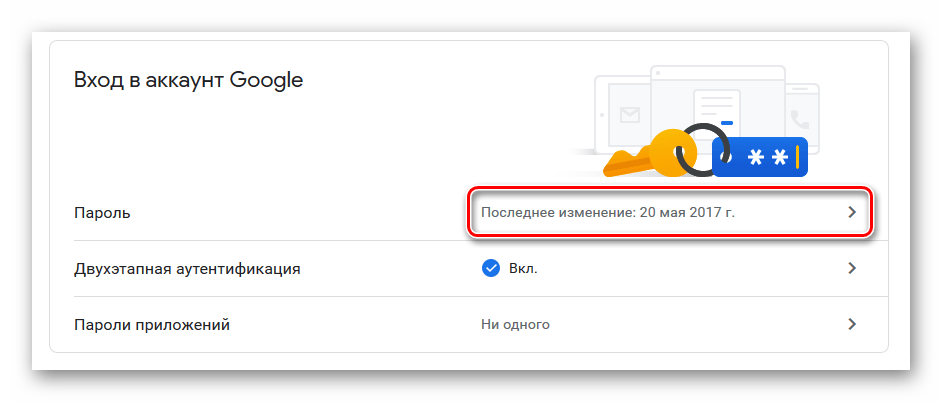Click the envelope icon in the illustration
The width and height of the screenshot is (942, 402).
coord(629,114)
